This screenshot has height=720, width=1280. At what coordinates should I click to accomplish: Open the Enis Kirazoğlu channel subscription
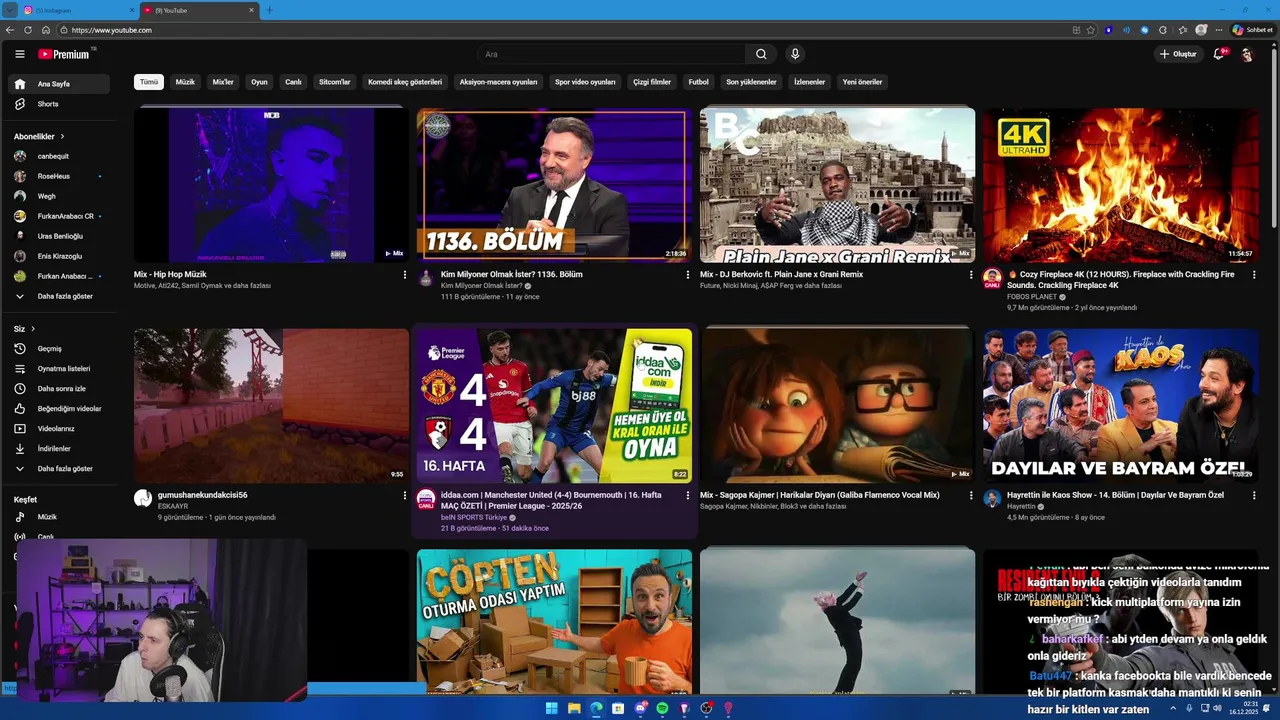point(59,256)
